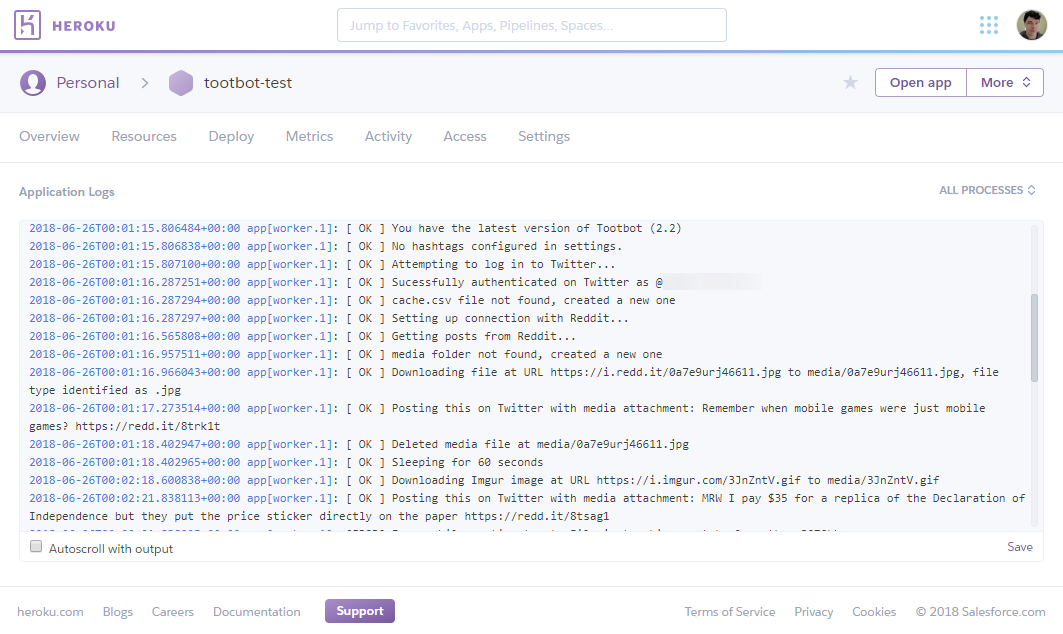The height and width of the screenshot is (634, 1063).
Task: Switch to the Overview tab
Action: point(49,136)
